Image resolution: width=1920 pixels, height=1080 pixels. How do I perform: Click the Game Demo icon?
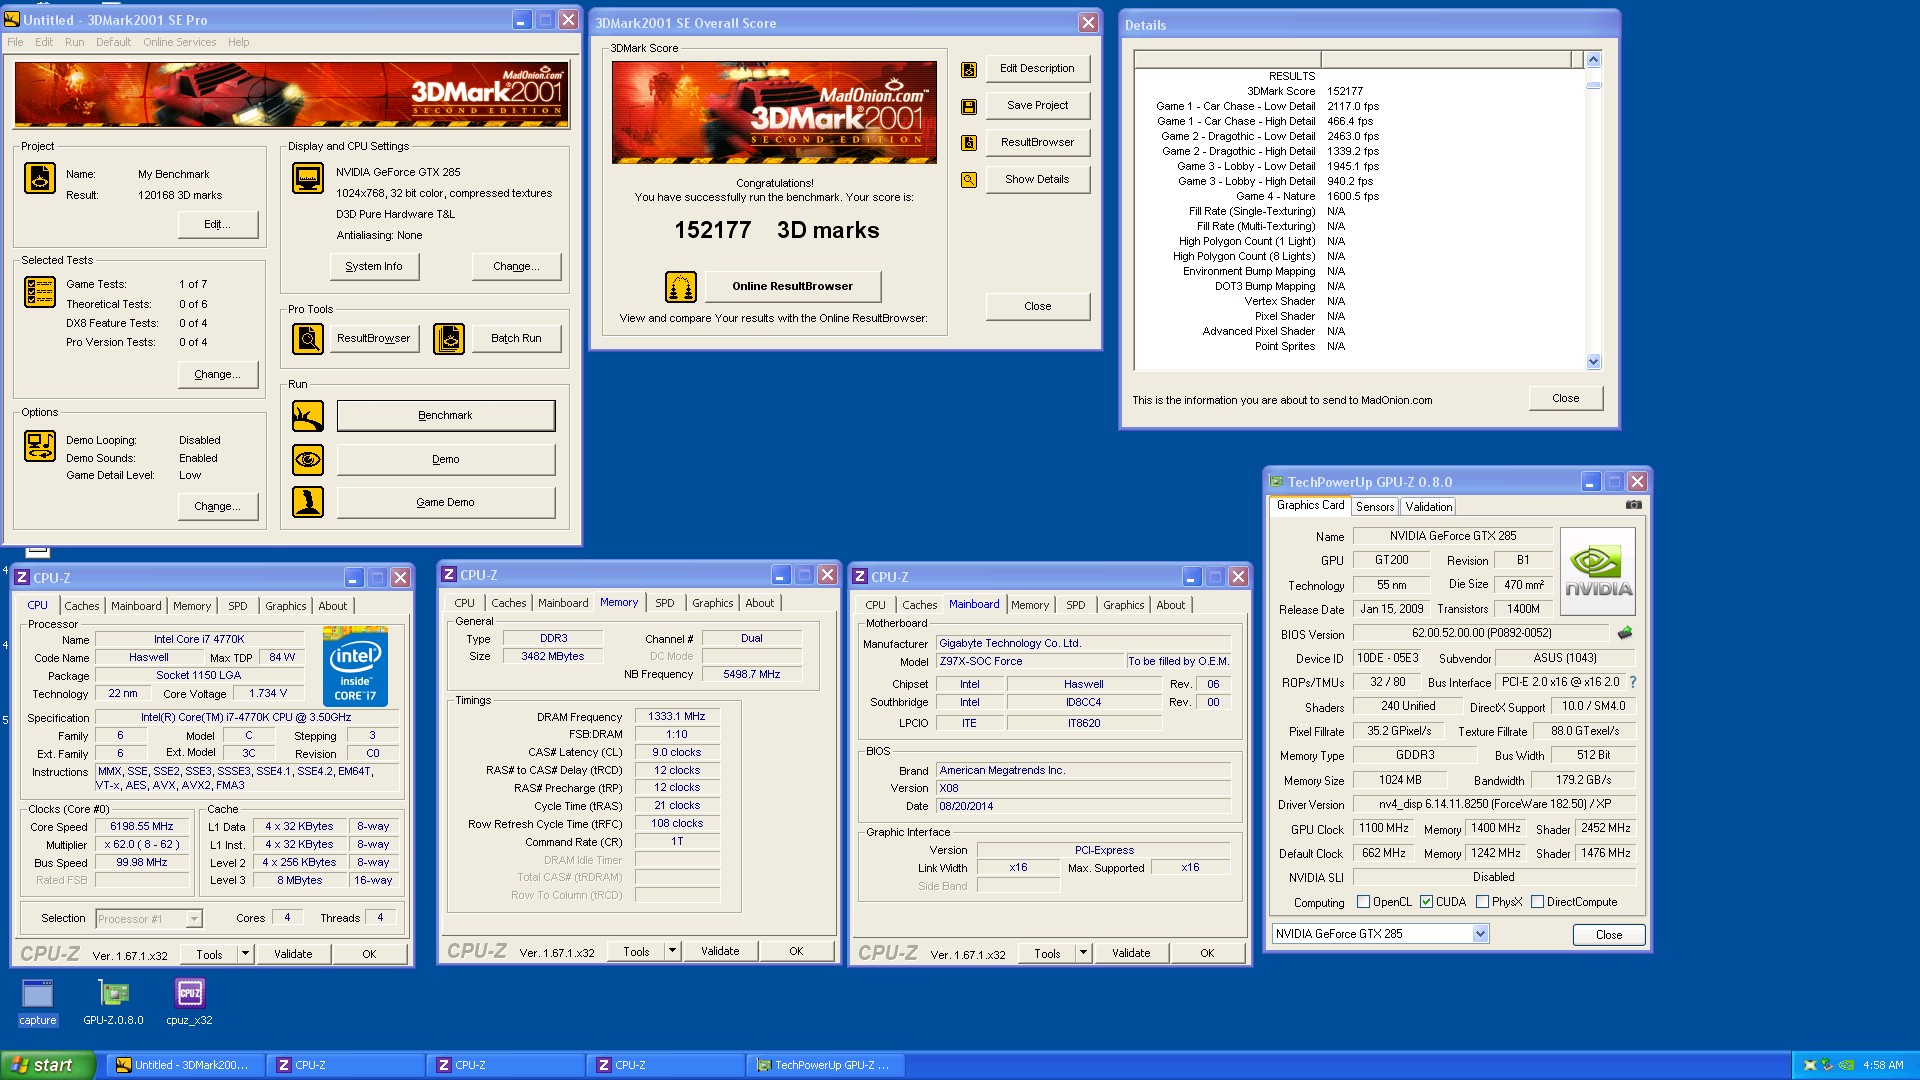[x=308, y=502]
